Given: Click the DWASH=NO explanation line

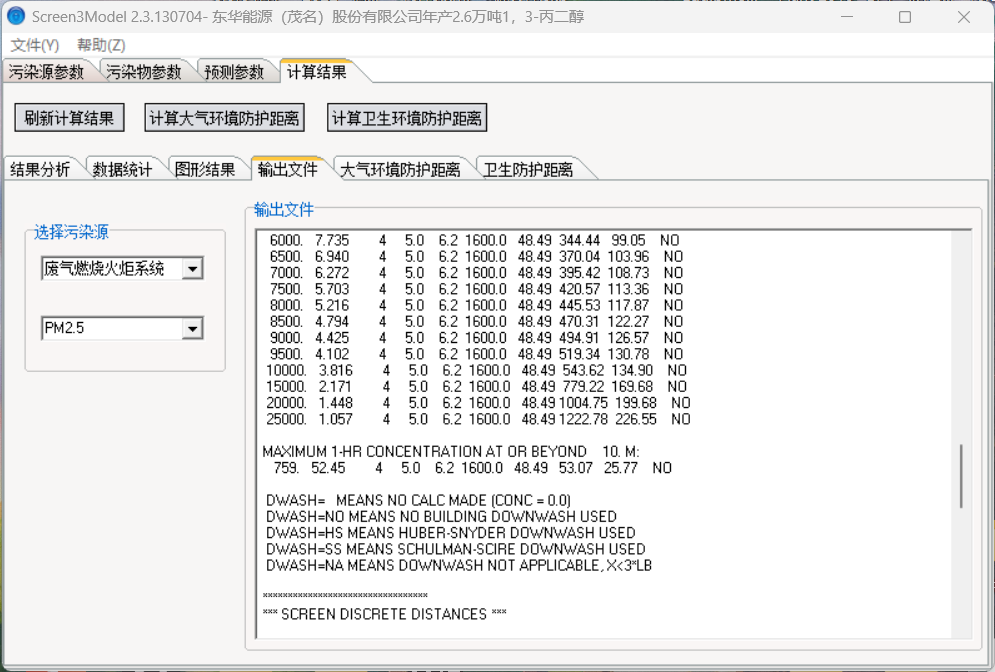Looking at the screenshot, I should tap(442, 517).
